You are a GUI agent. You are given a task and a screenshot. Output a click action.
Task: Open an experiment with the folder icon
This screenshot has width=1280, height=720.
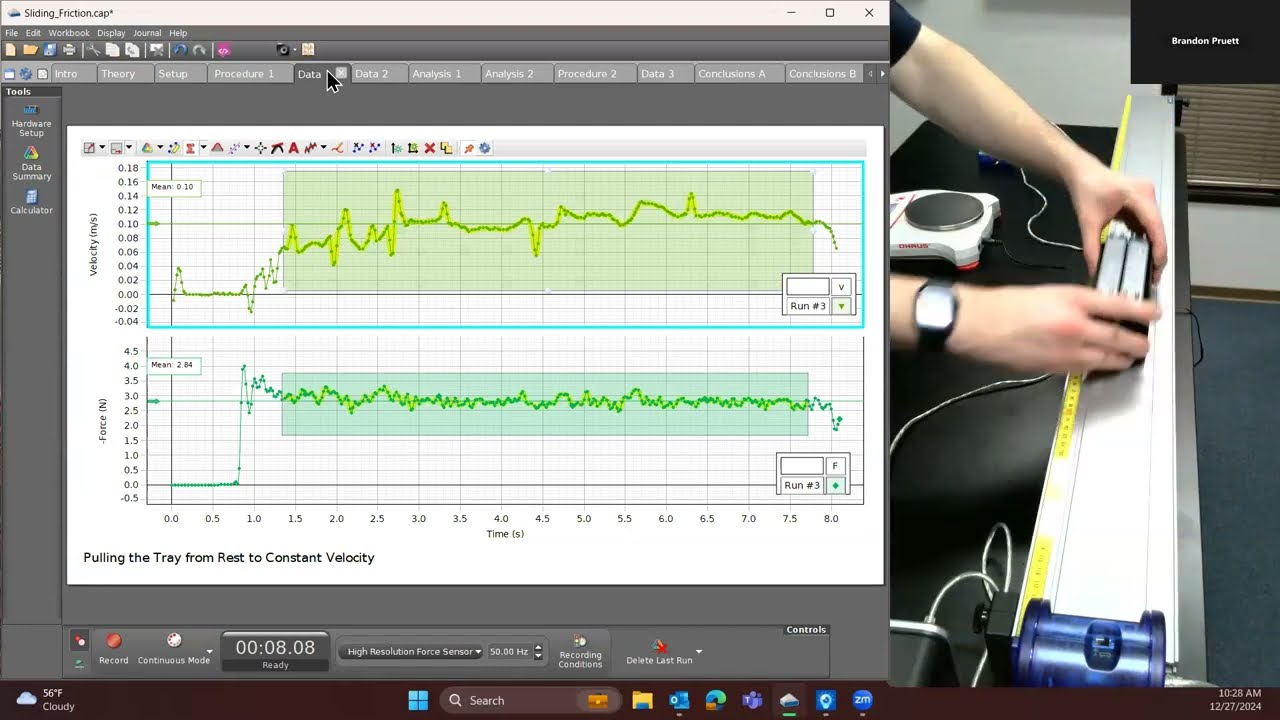click(30, 49)
